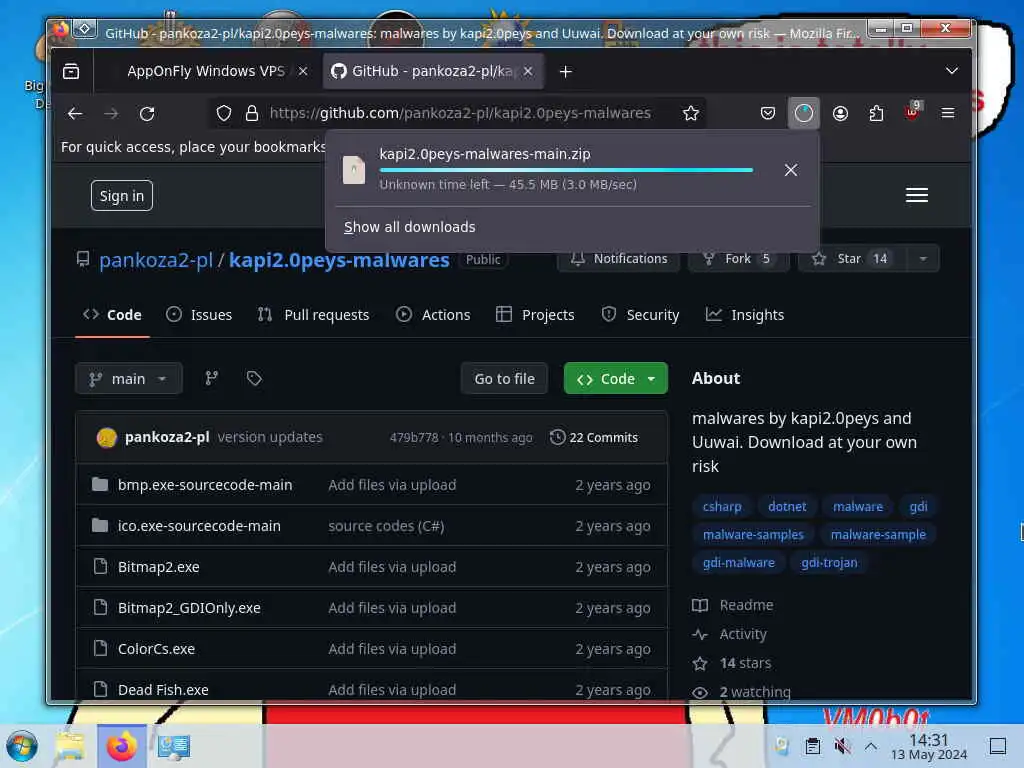1024x768 pixels.
Task: Open the Projects tab
Action: coord(536,315)
